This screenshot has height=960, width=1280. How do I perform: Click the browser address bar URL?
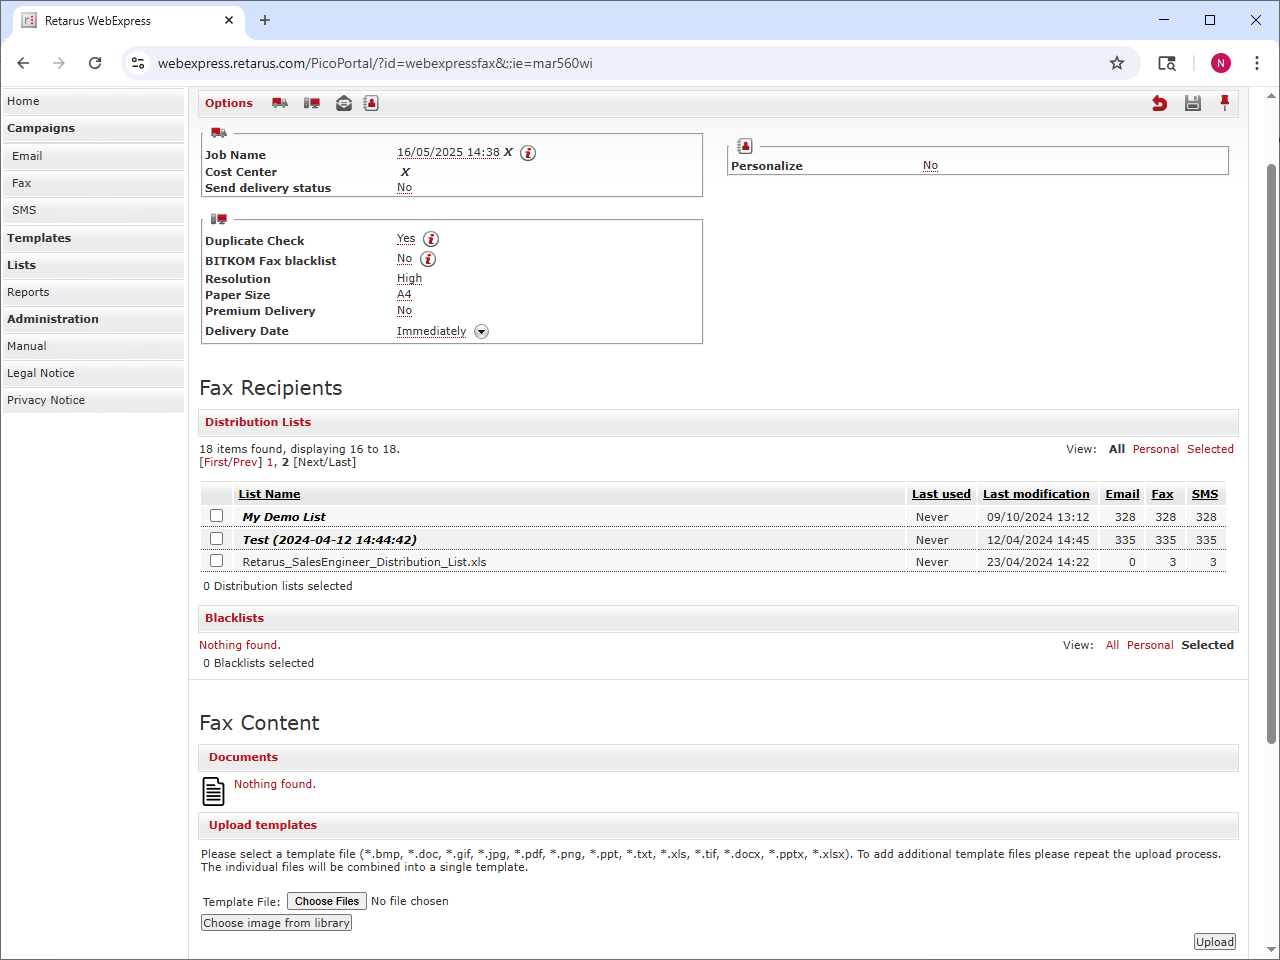pos(375,63)
